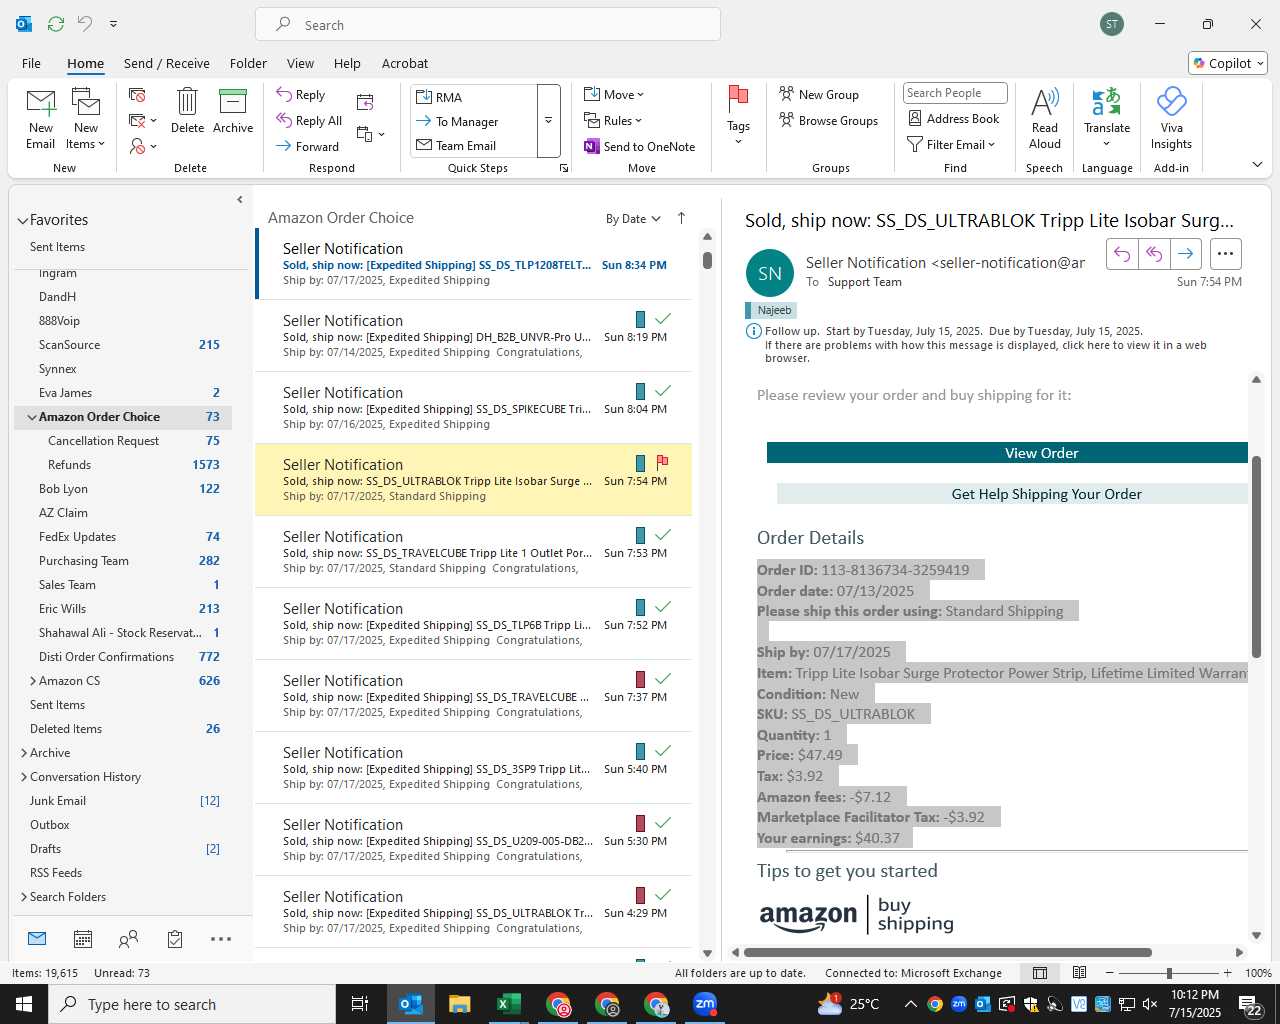
Task: Reverse sort order arrow in message list
Action: tap(682, 218)
